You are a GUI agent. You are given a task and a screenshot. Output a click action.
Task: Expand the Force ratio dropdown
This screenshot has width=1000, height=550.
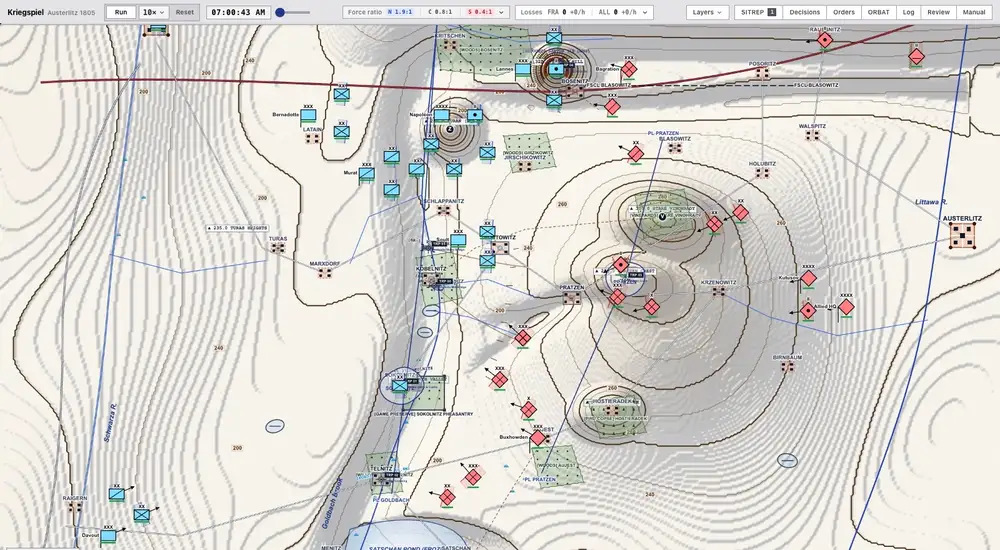point(426,12)
